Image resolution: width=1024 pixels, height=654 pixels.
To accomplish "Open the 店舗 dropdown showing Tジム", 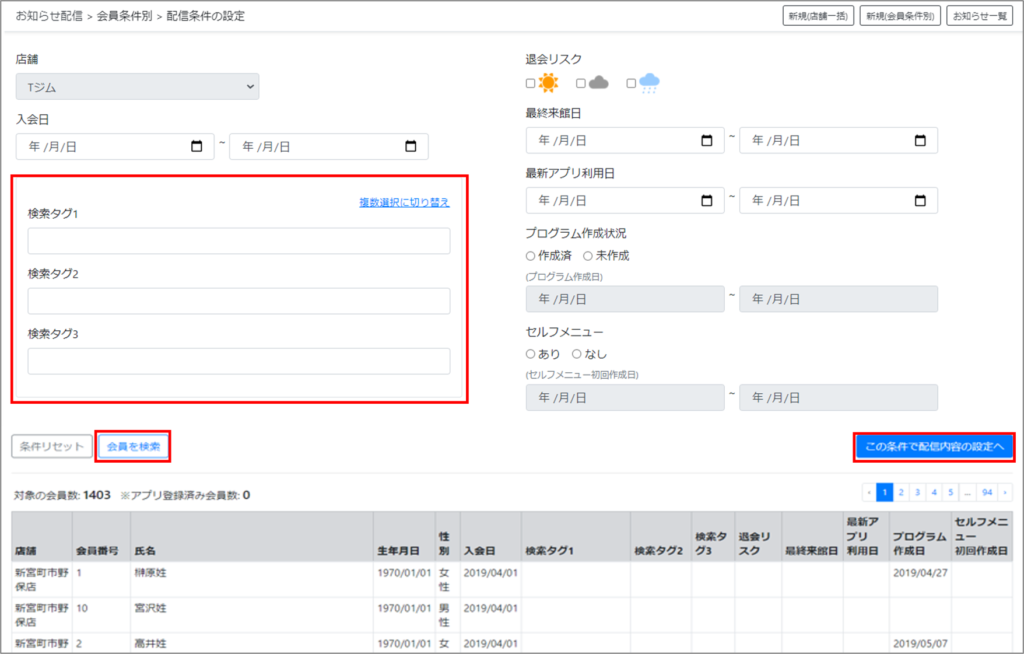I will [x=137, y=87].
